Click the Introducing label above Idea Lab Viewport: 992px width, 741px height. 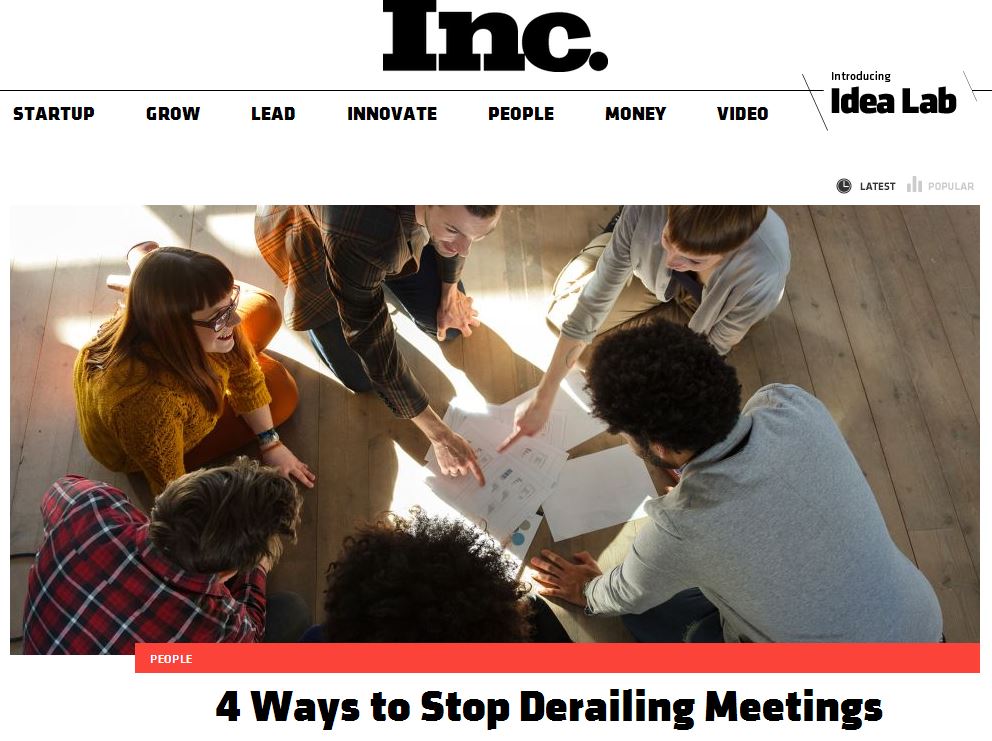pos(860,76)
